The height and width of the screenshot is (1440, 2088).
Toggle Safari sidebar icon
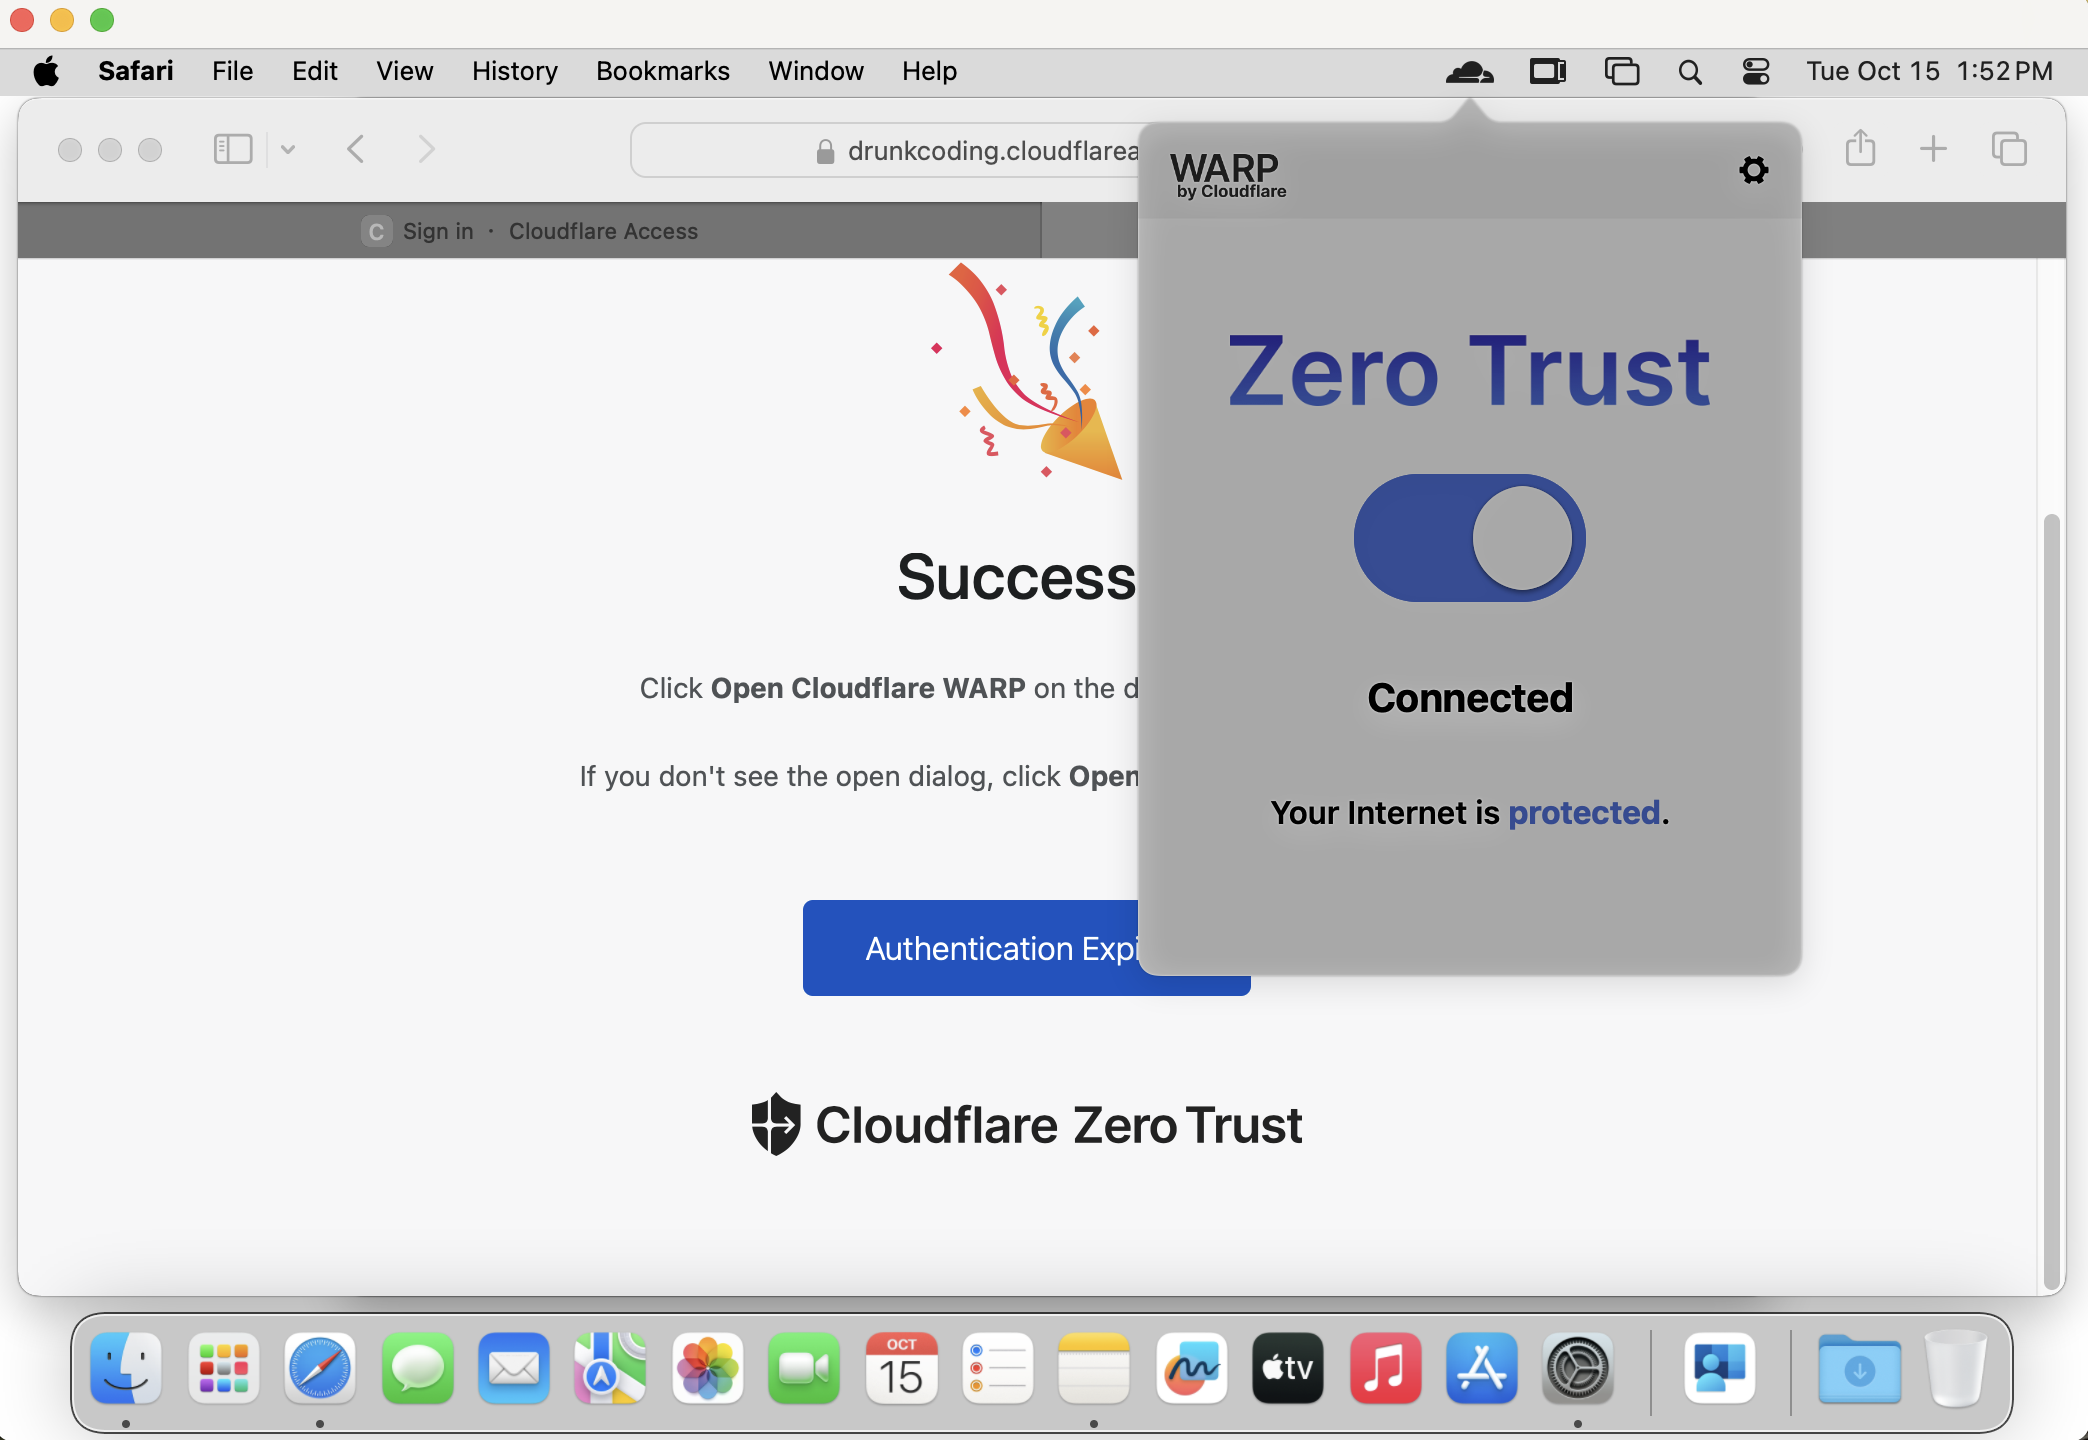(x=232, y=150)
